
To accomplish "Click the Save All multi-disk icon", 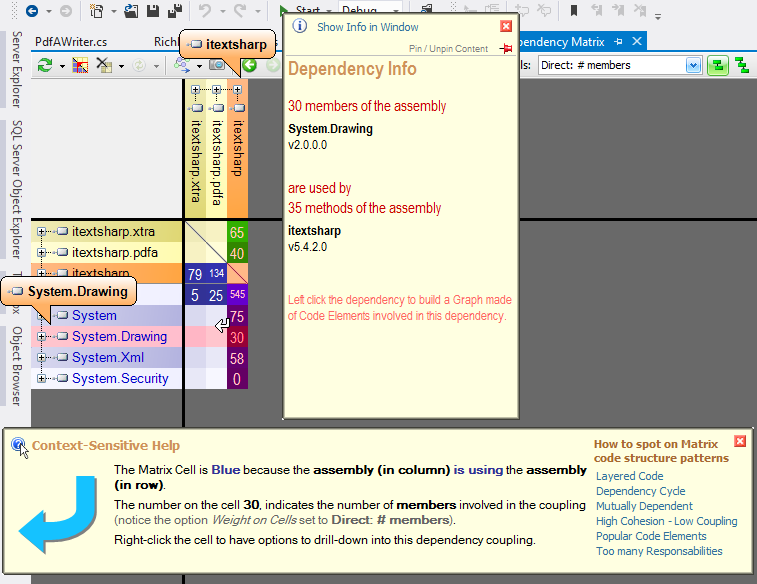I will 175,10.
